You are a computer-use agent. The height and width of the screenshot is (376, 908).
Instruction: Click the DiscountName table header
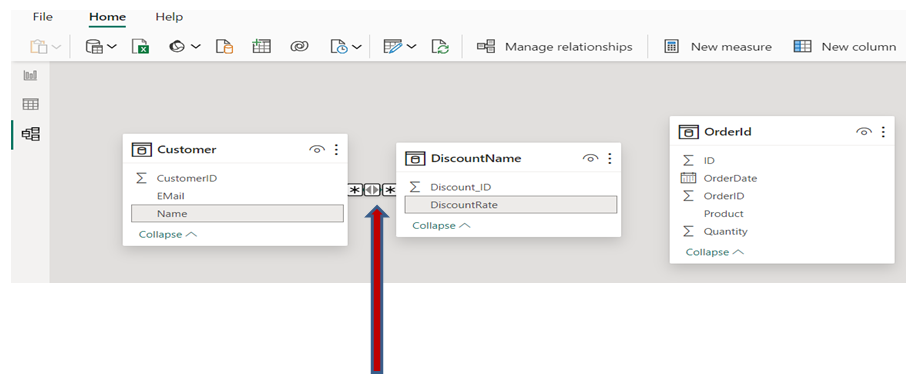[508, 158]
